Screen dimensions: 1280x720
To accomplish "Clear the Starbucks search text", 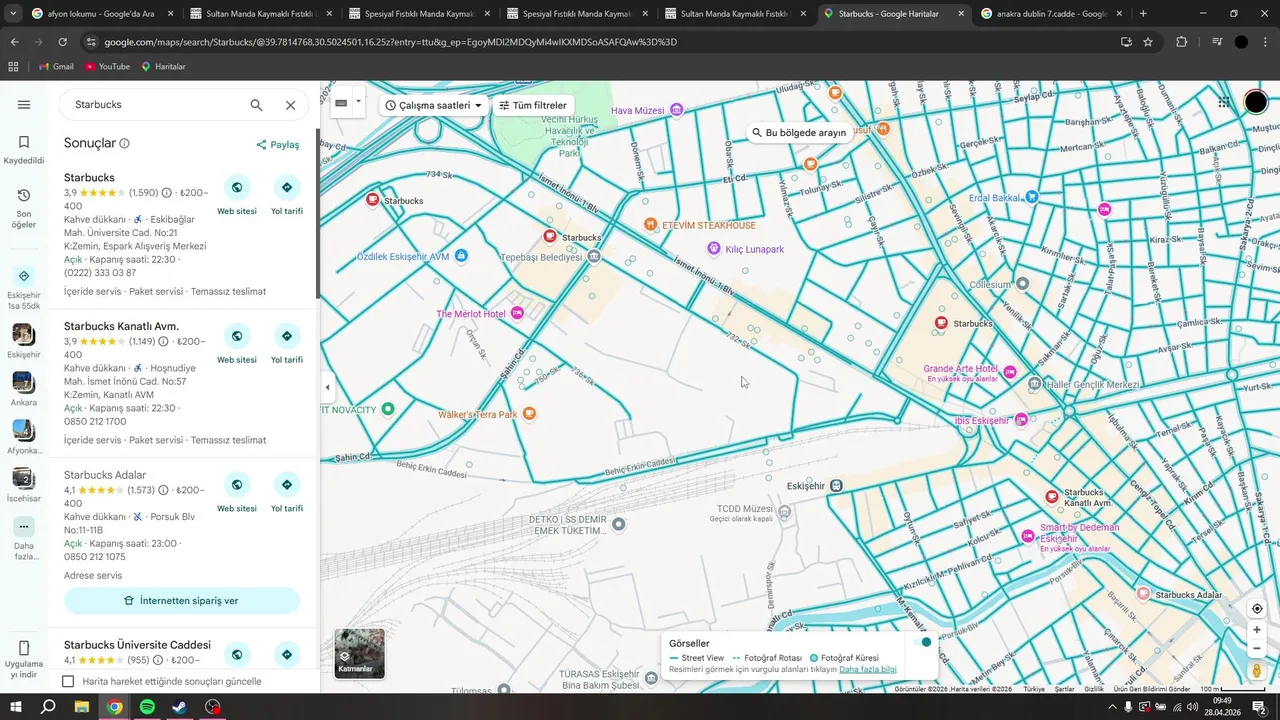I will pos(290,105).
